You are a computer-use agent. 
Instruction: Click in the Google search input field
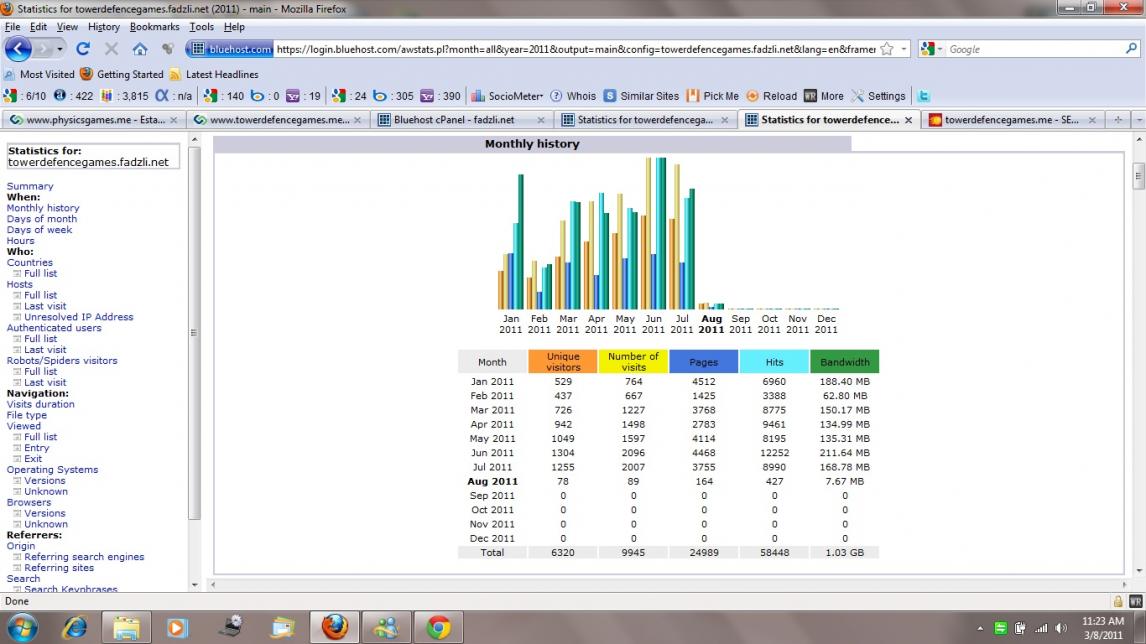click(1030, 49)
